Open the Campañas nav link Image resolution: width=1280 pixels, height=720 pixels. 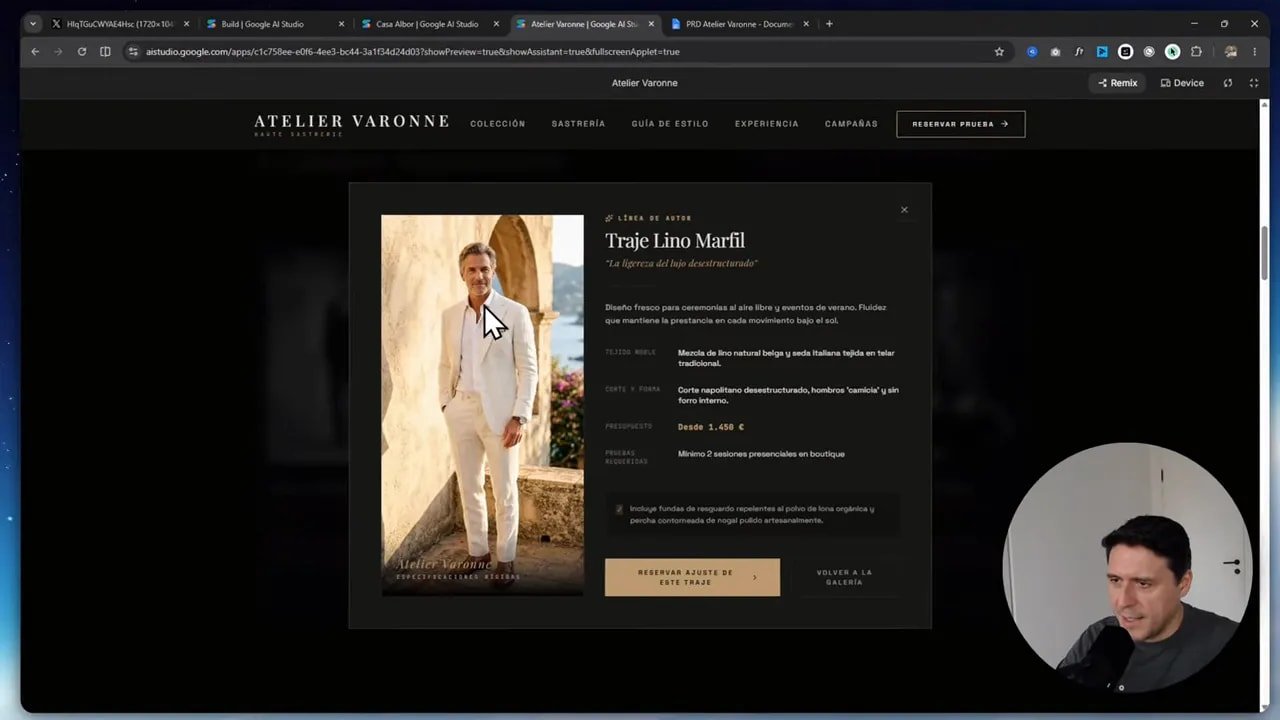(x=851, y=124)
